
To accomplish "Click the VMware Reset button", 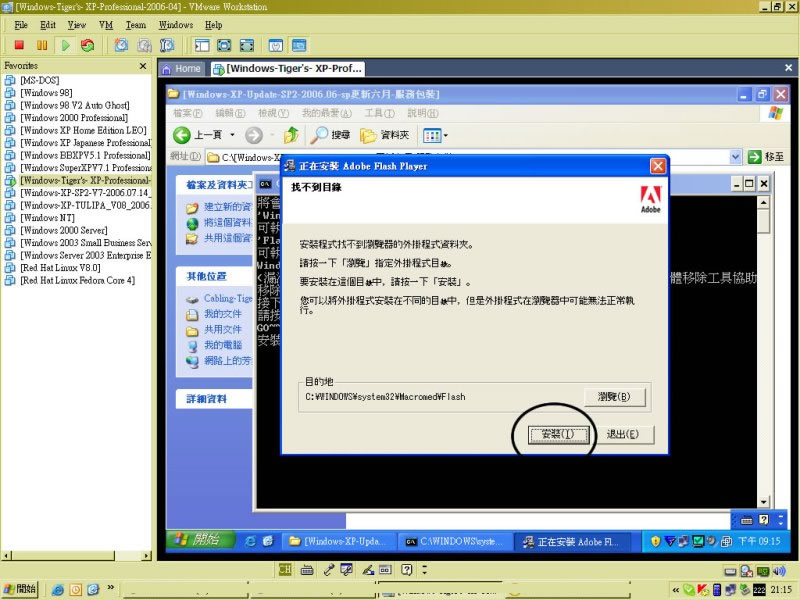I will tap(88, 45).
